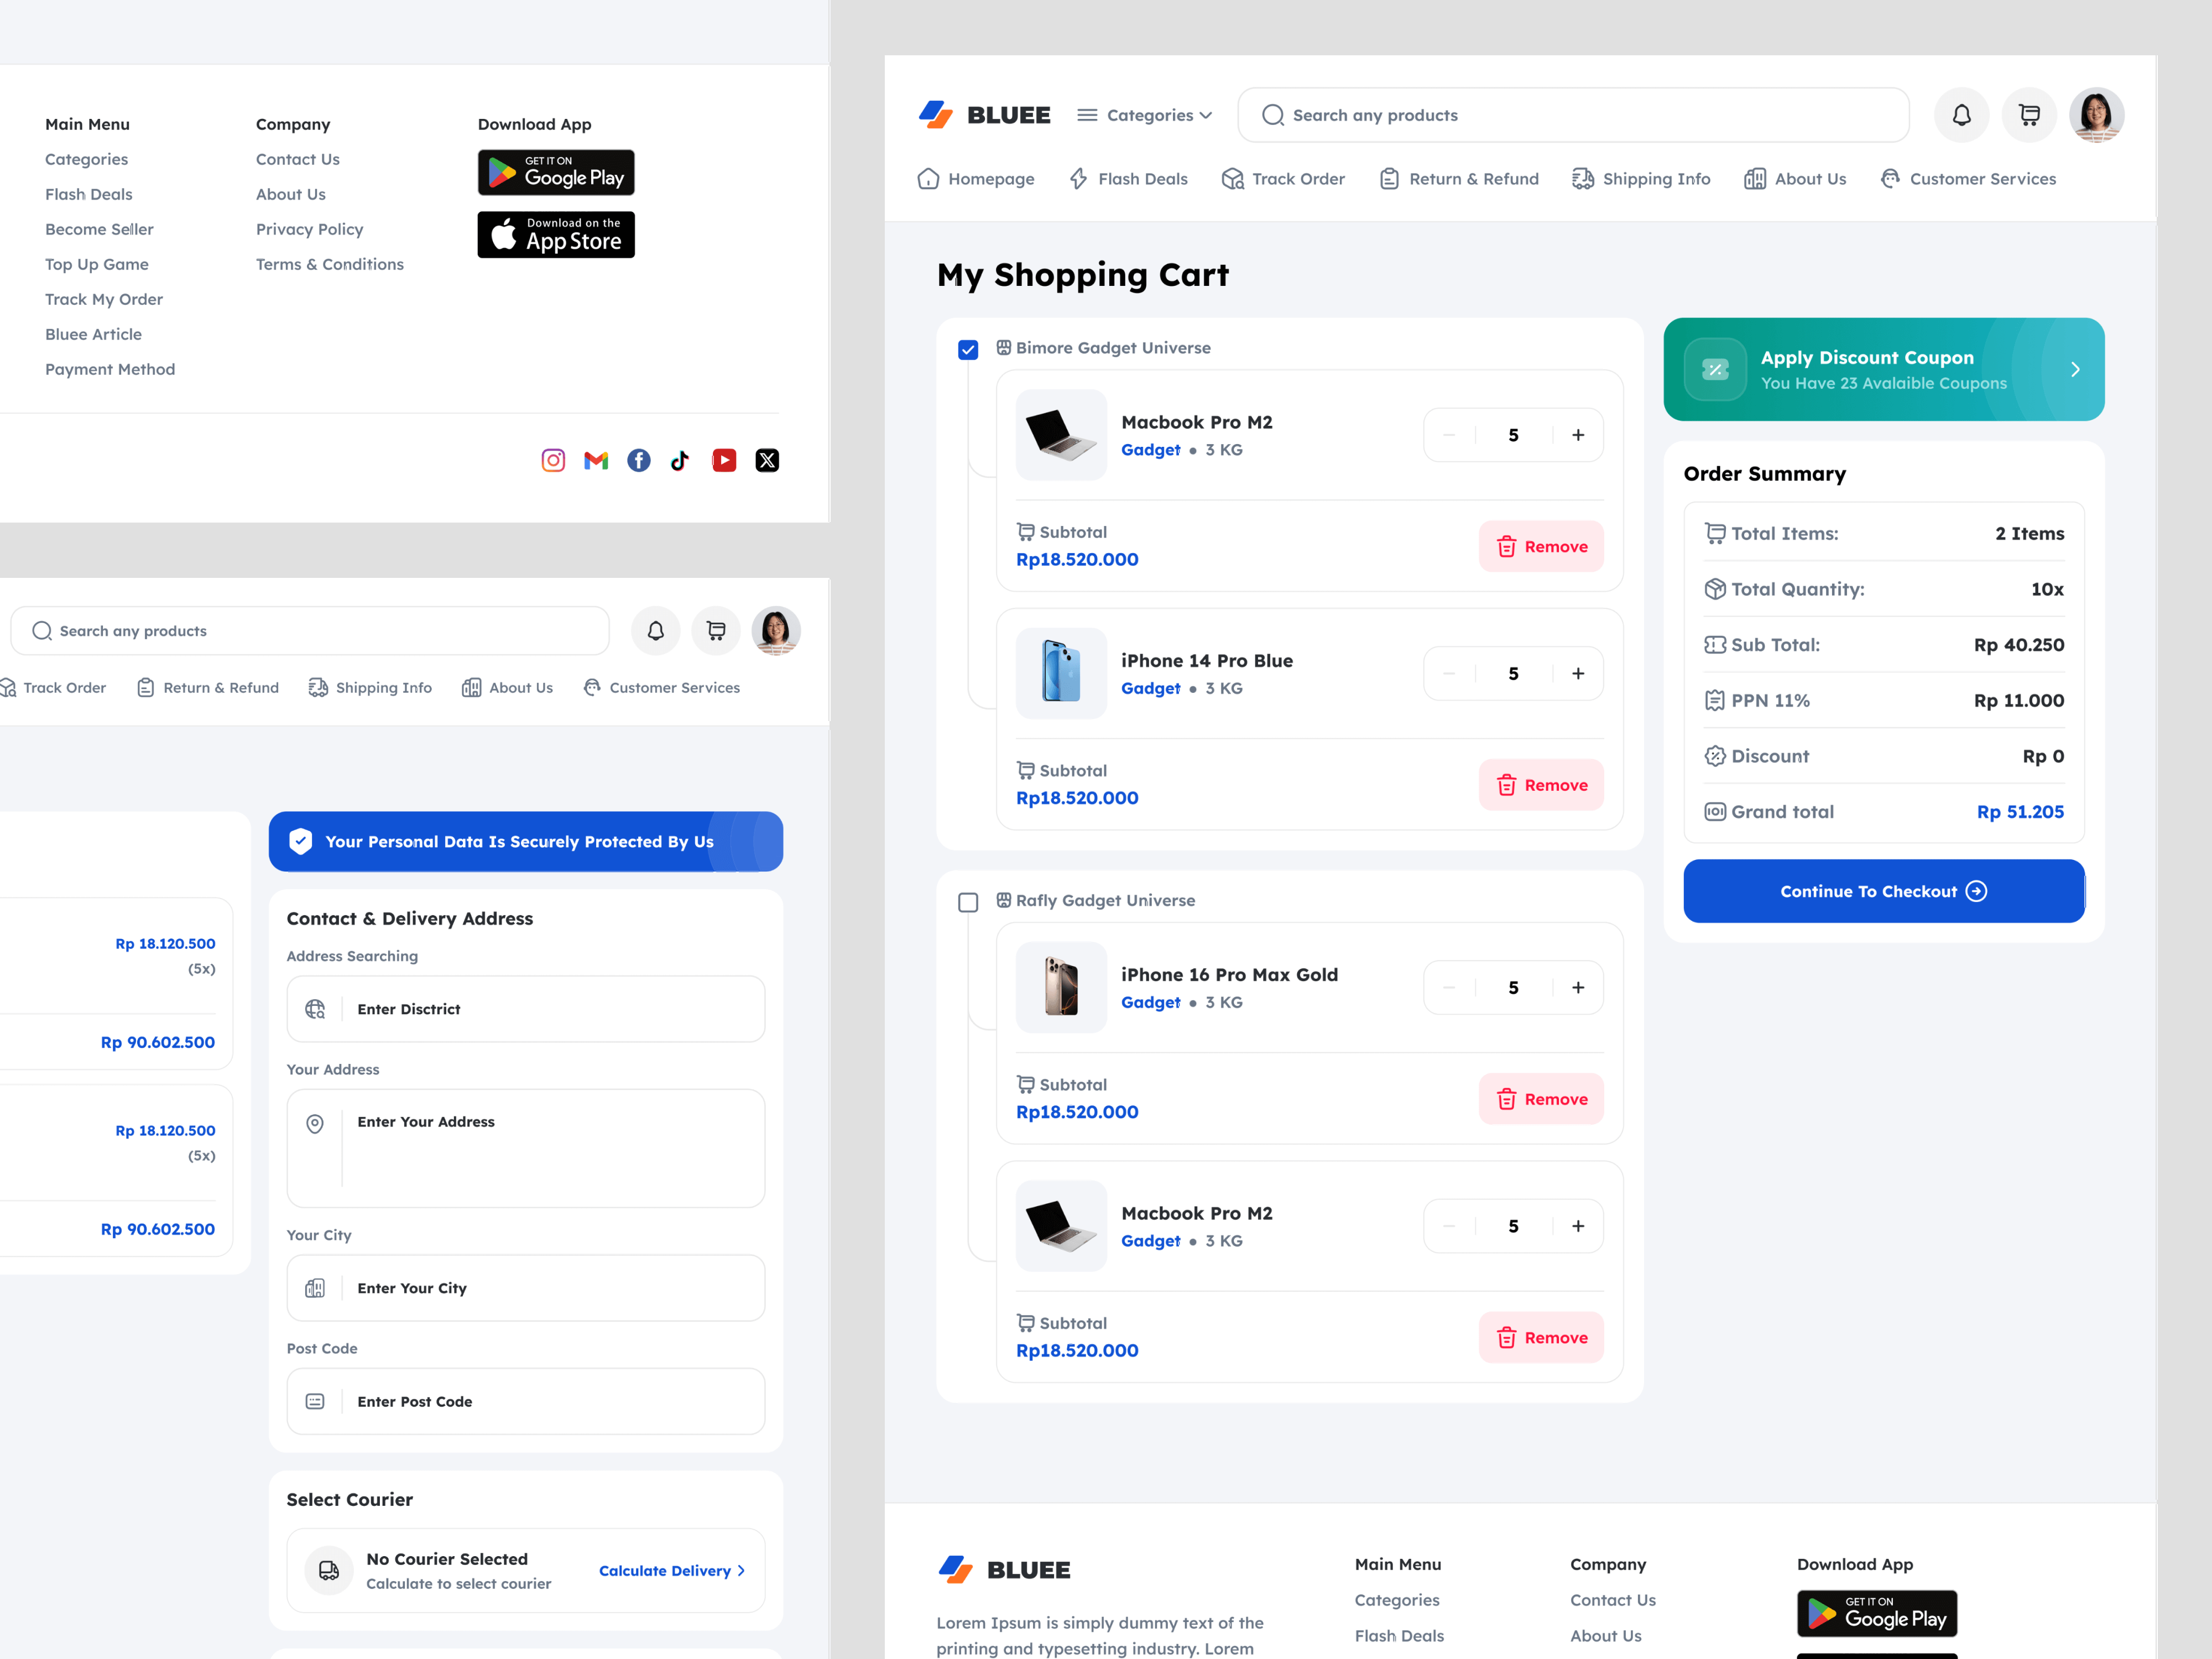Image resolution: width=2212 pixels, height=1659 pixels.
Task: Click the X (Twitter) icon in the footer
Action: coord(767,460)
